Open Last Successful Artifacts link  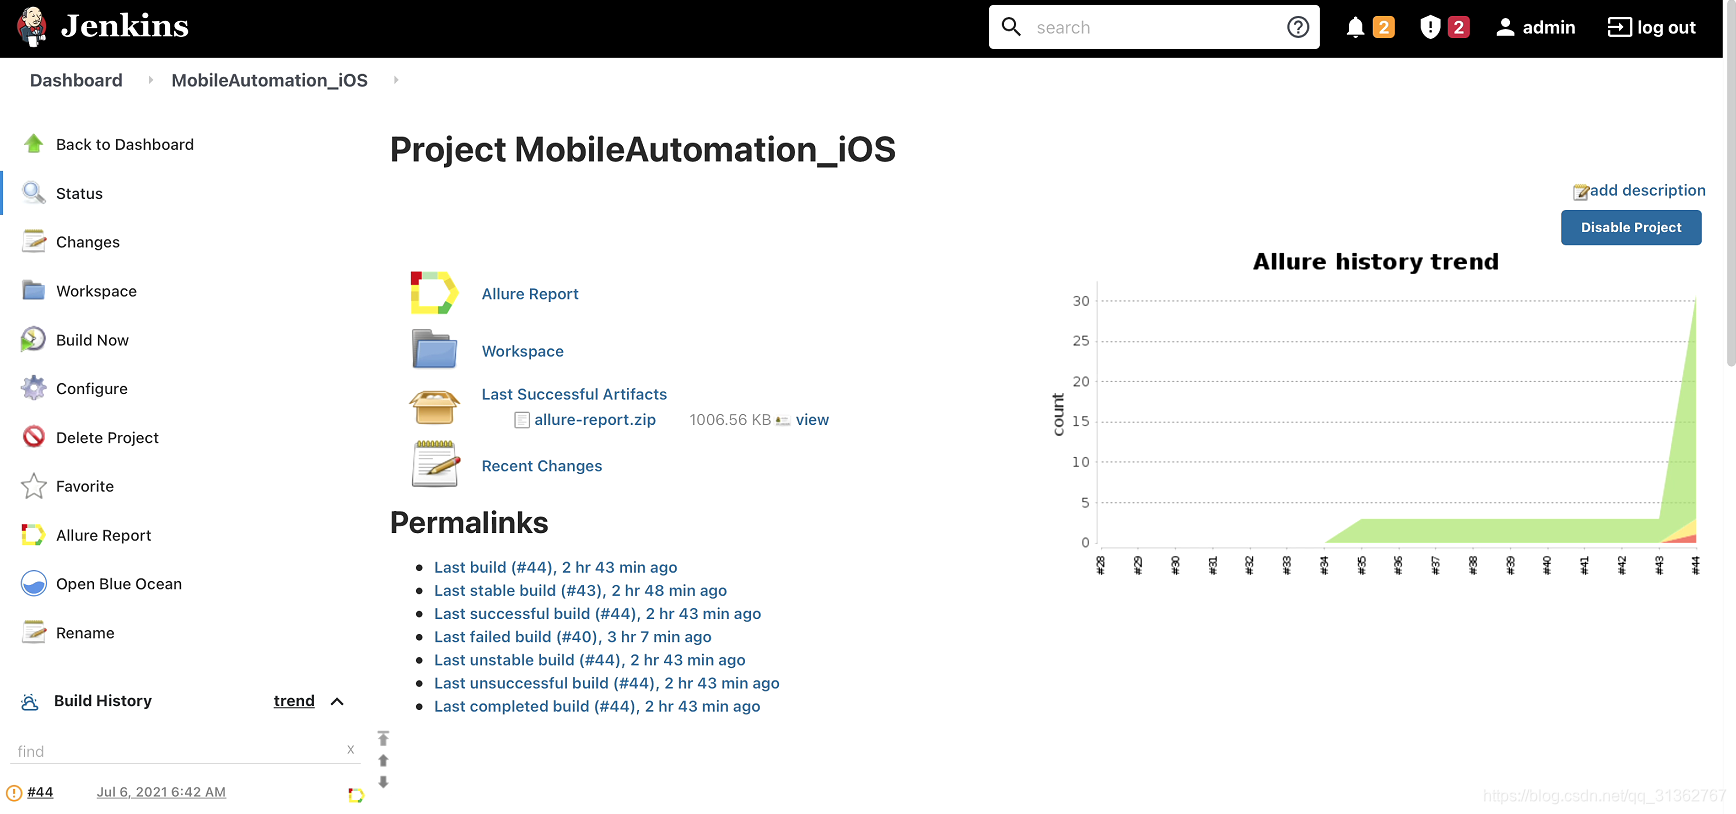[574, 394]
